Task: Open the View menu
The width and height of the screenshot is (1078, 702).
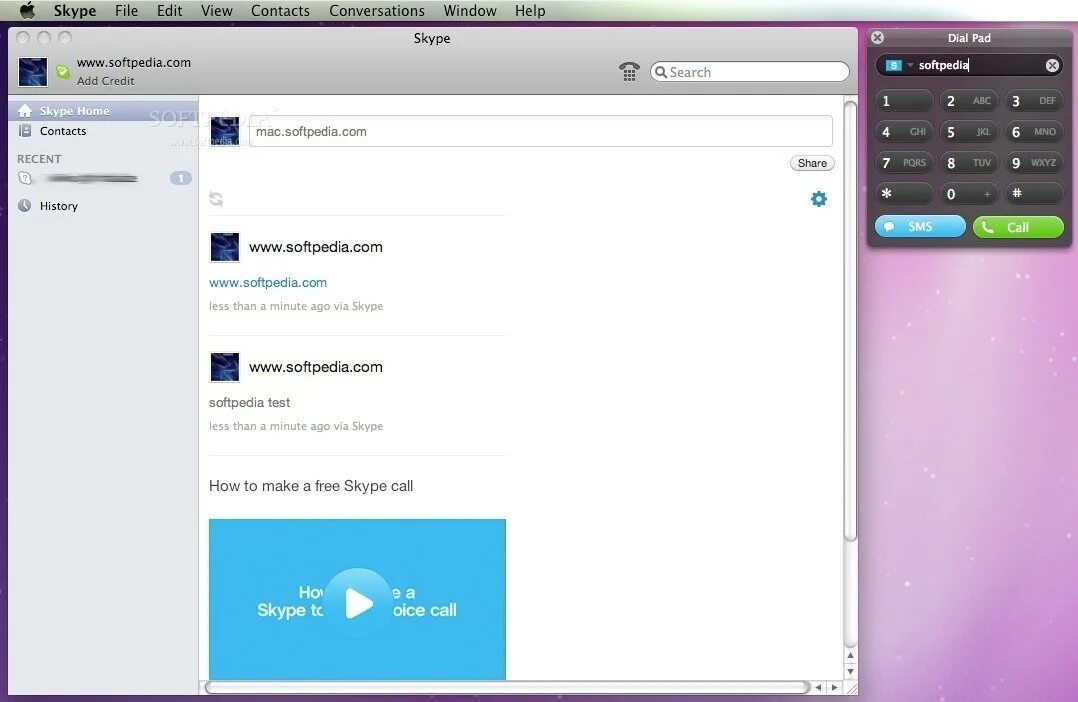Action: (217, 10)
